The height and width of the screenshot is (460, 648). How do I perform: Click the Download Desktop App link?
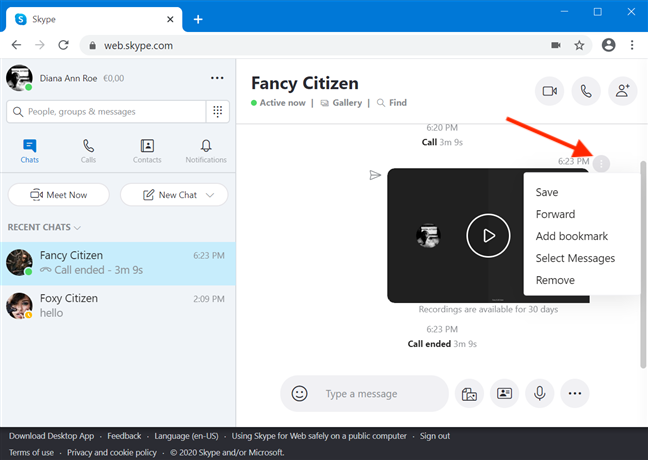point(51,436)
